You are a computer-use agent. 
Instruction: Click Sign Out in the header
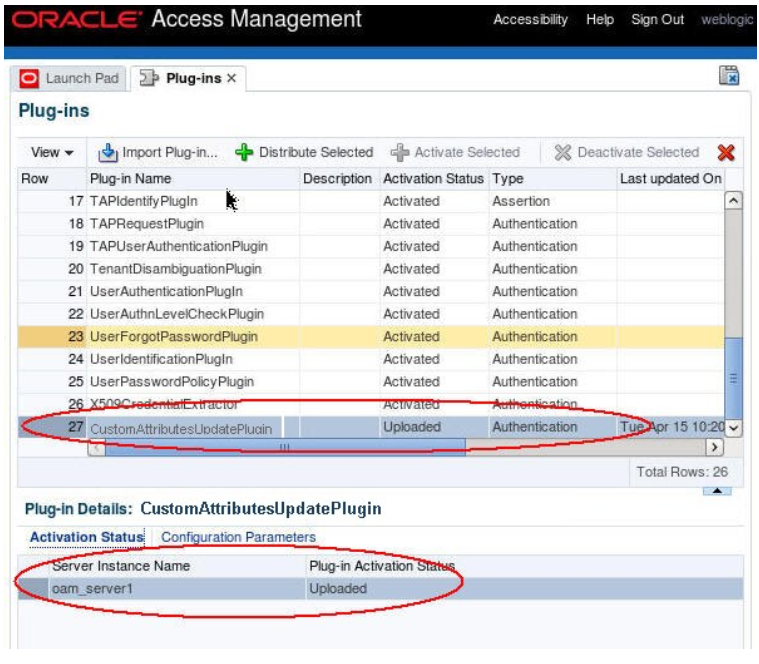point(657,19)
